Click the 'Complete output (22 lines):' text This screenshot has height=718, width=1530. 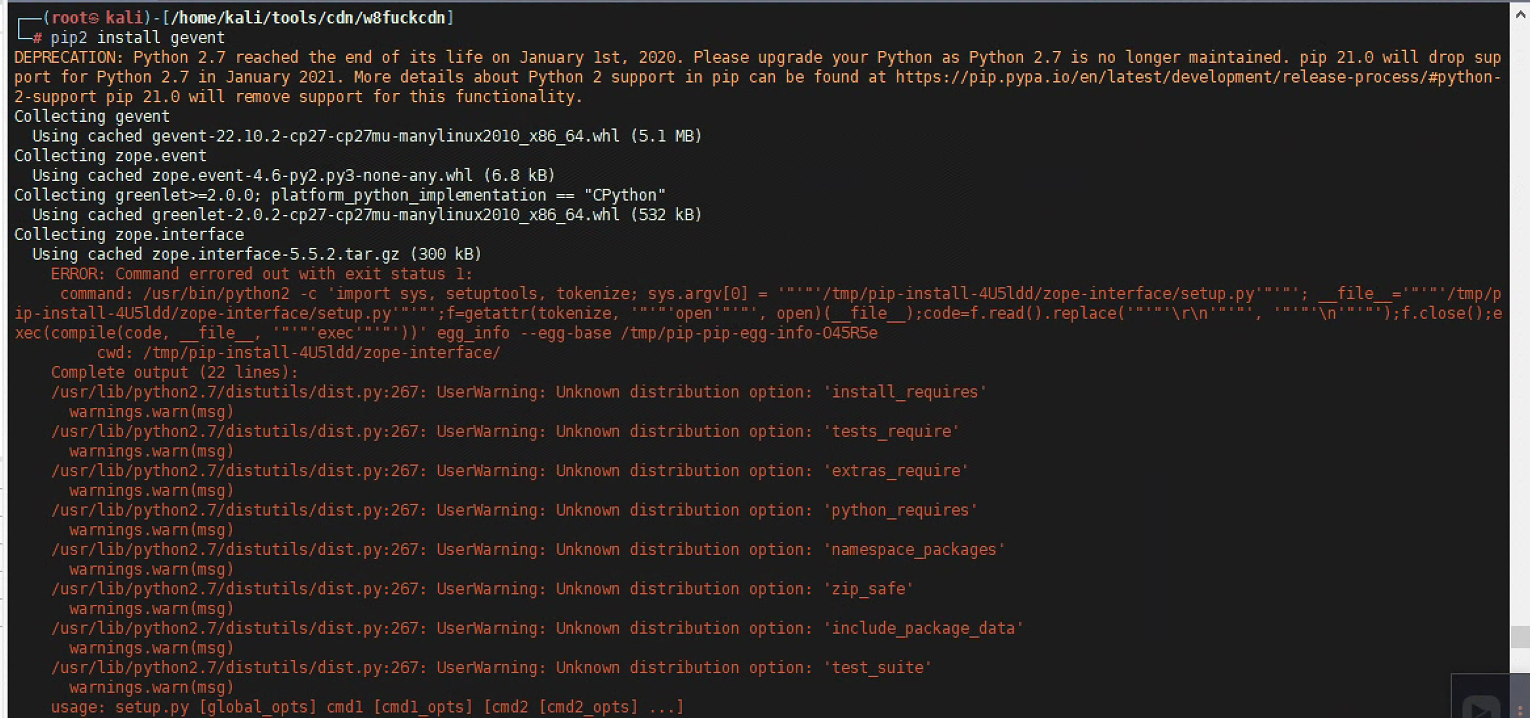point(175,372)
